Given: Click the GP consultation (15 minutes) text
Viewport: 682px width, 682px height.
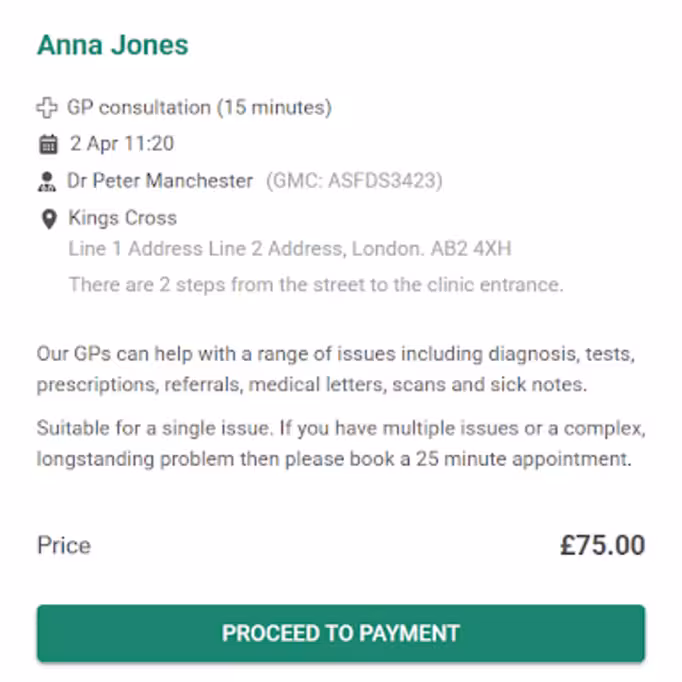Looking at the screenshot, I should [x=199, y=107].
